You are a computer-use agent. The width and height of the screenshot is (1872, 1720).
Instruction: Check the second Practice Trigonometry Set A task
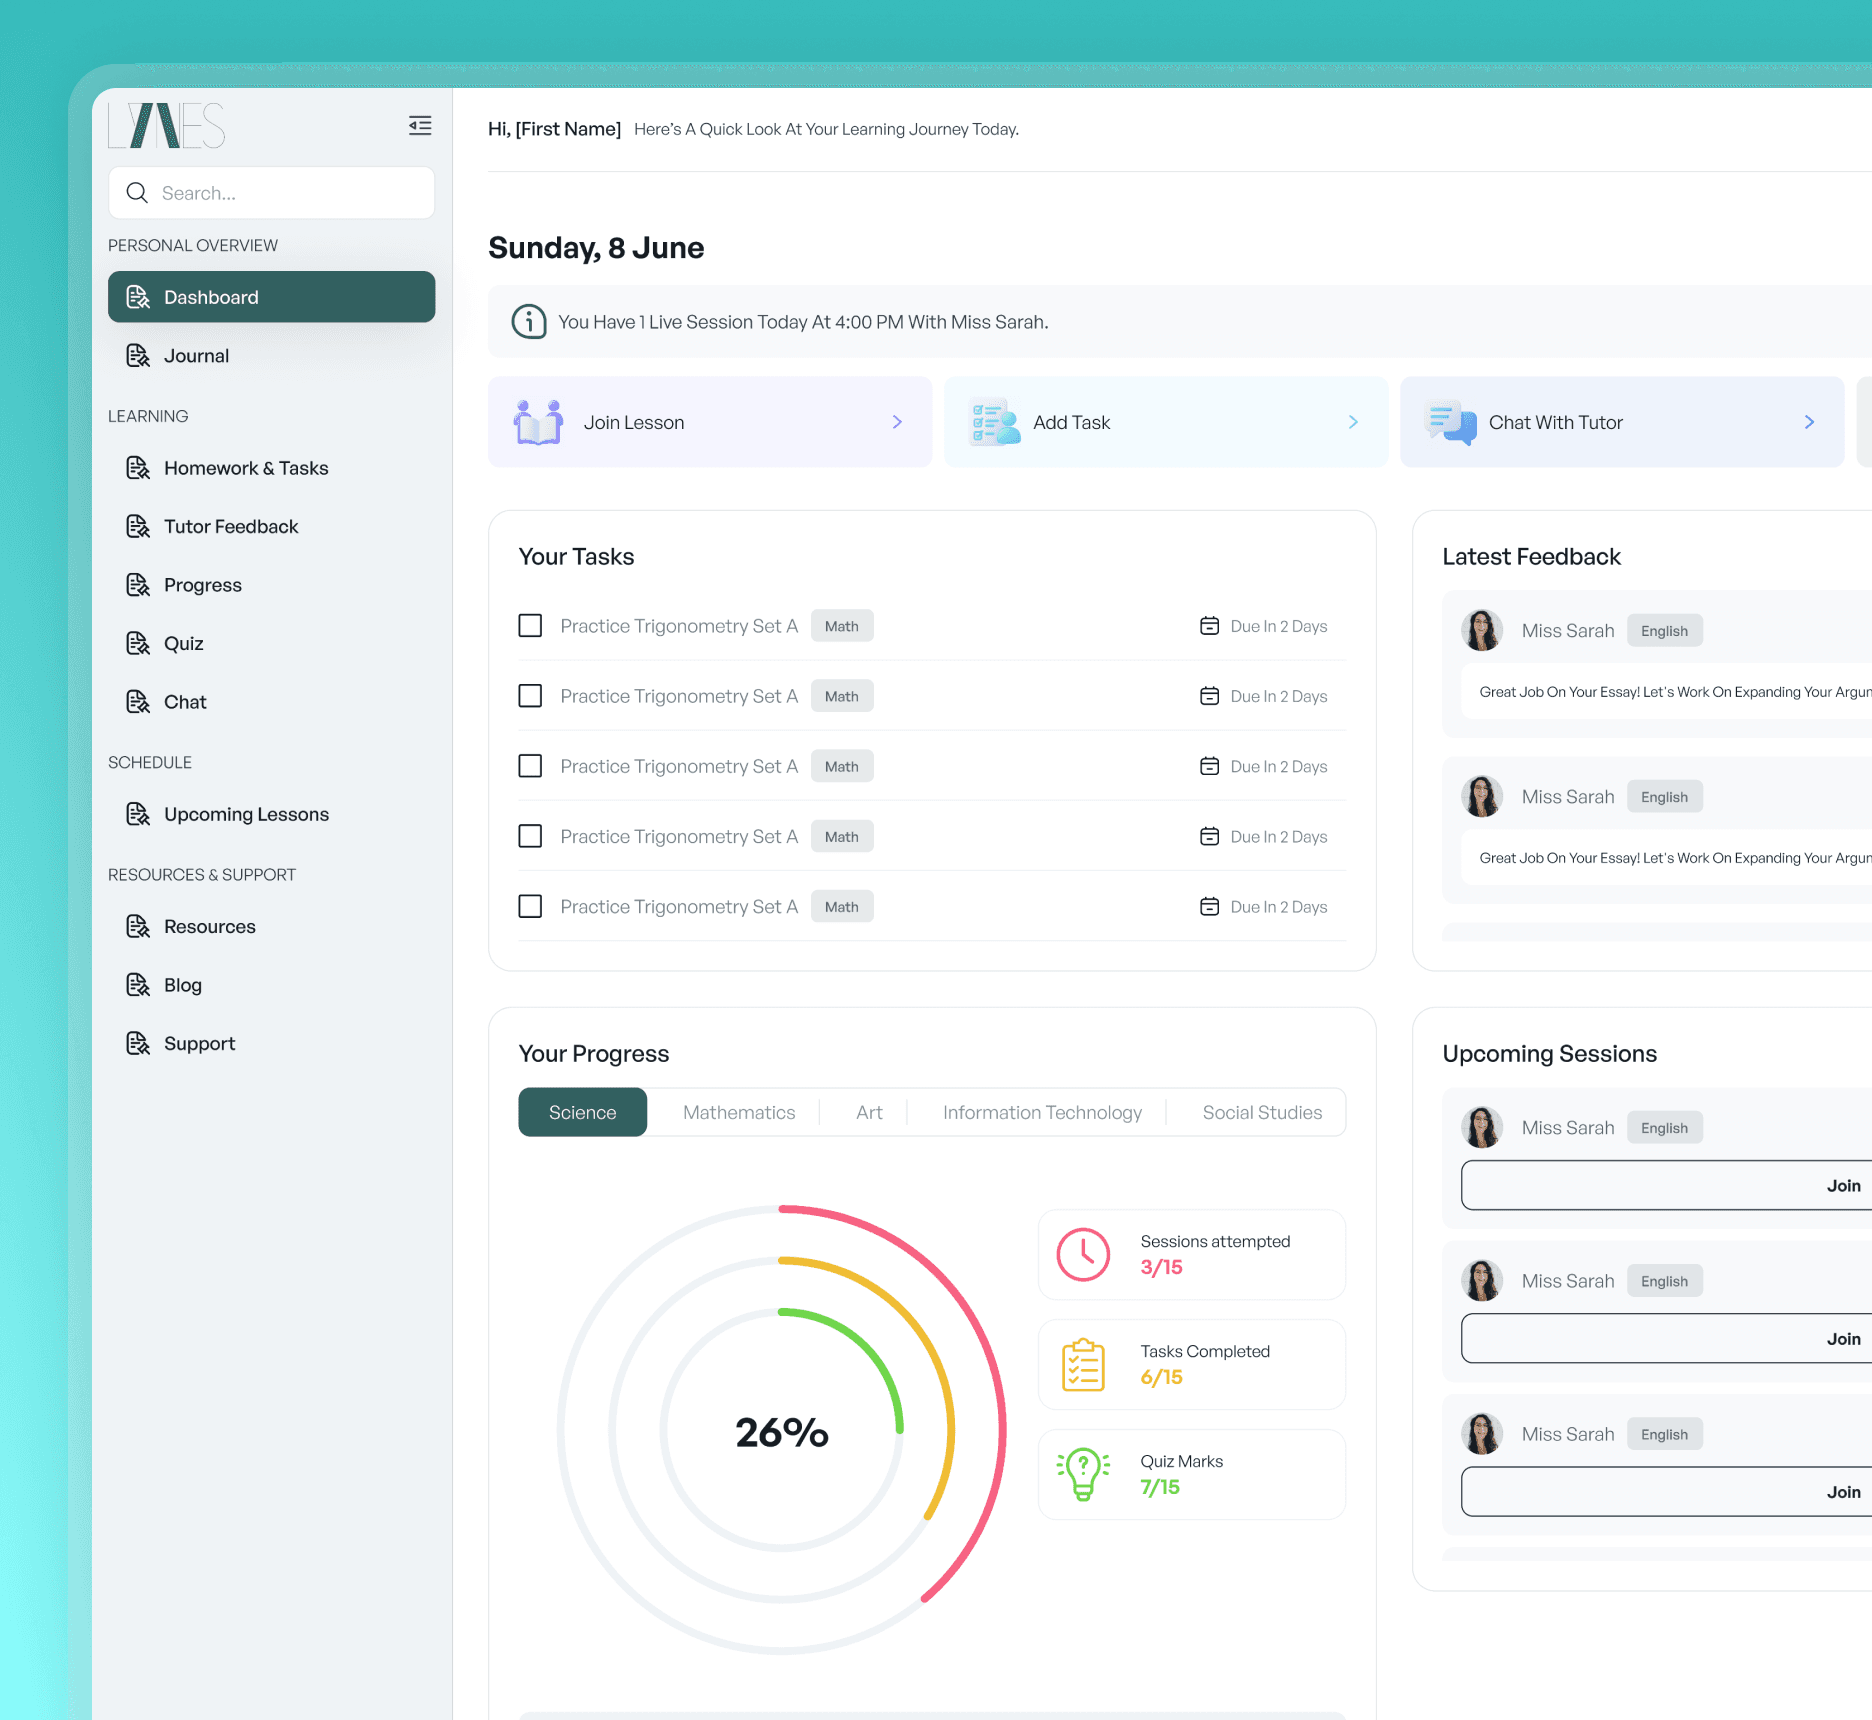coord(530,696)
